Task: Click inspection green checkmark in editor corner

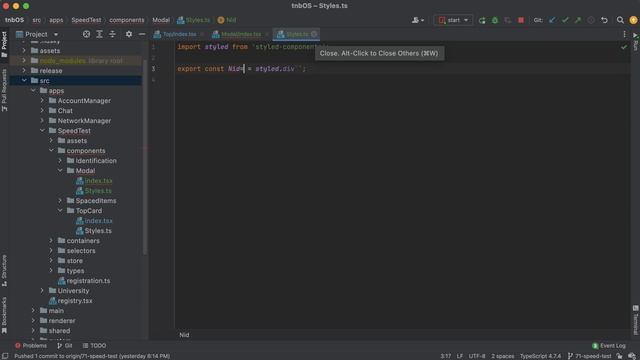Action: 624,47
